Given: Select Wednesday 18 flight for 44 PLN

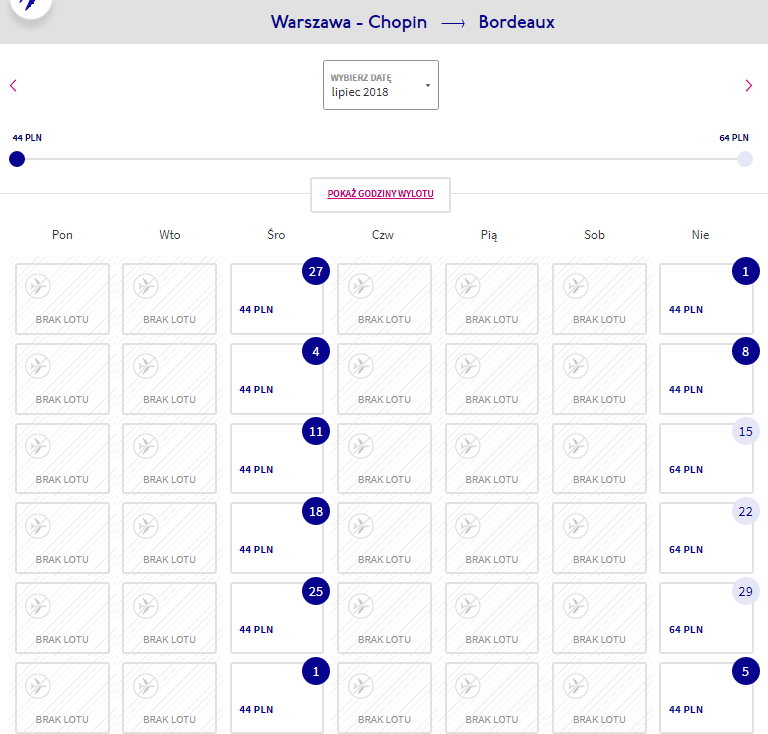Looking at the screenshot, I should (277, 539).
